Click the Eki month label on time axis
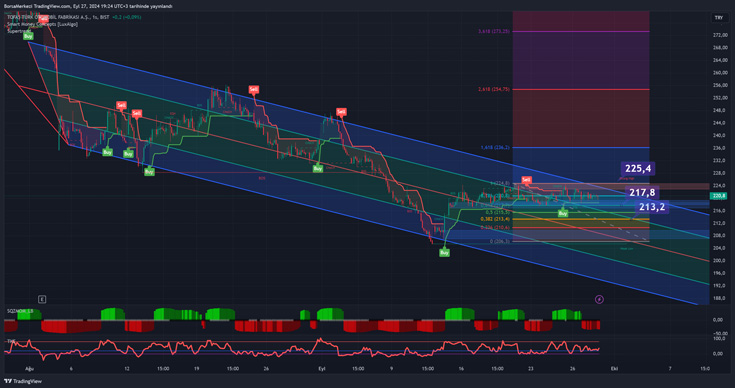 click(614, 369)
